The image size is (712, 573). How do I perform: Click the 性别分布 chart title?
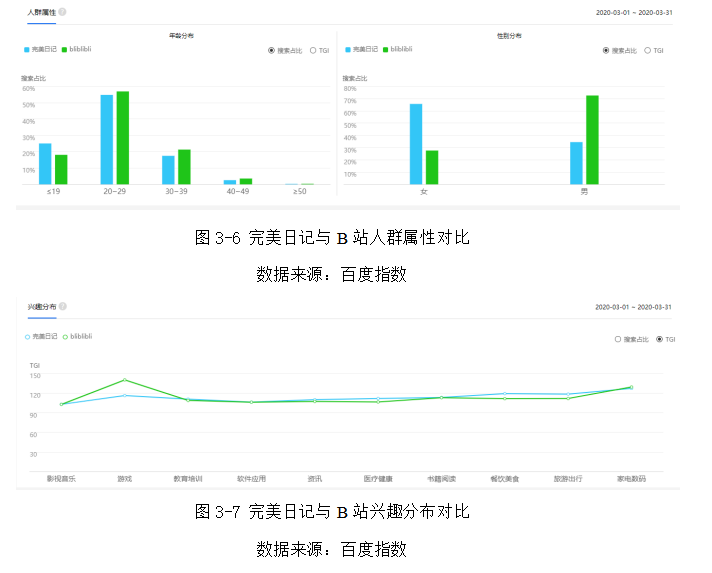point(509,35)
